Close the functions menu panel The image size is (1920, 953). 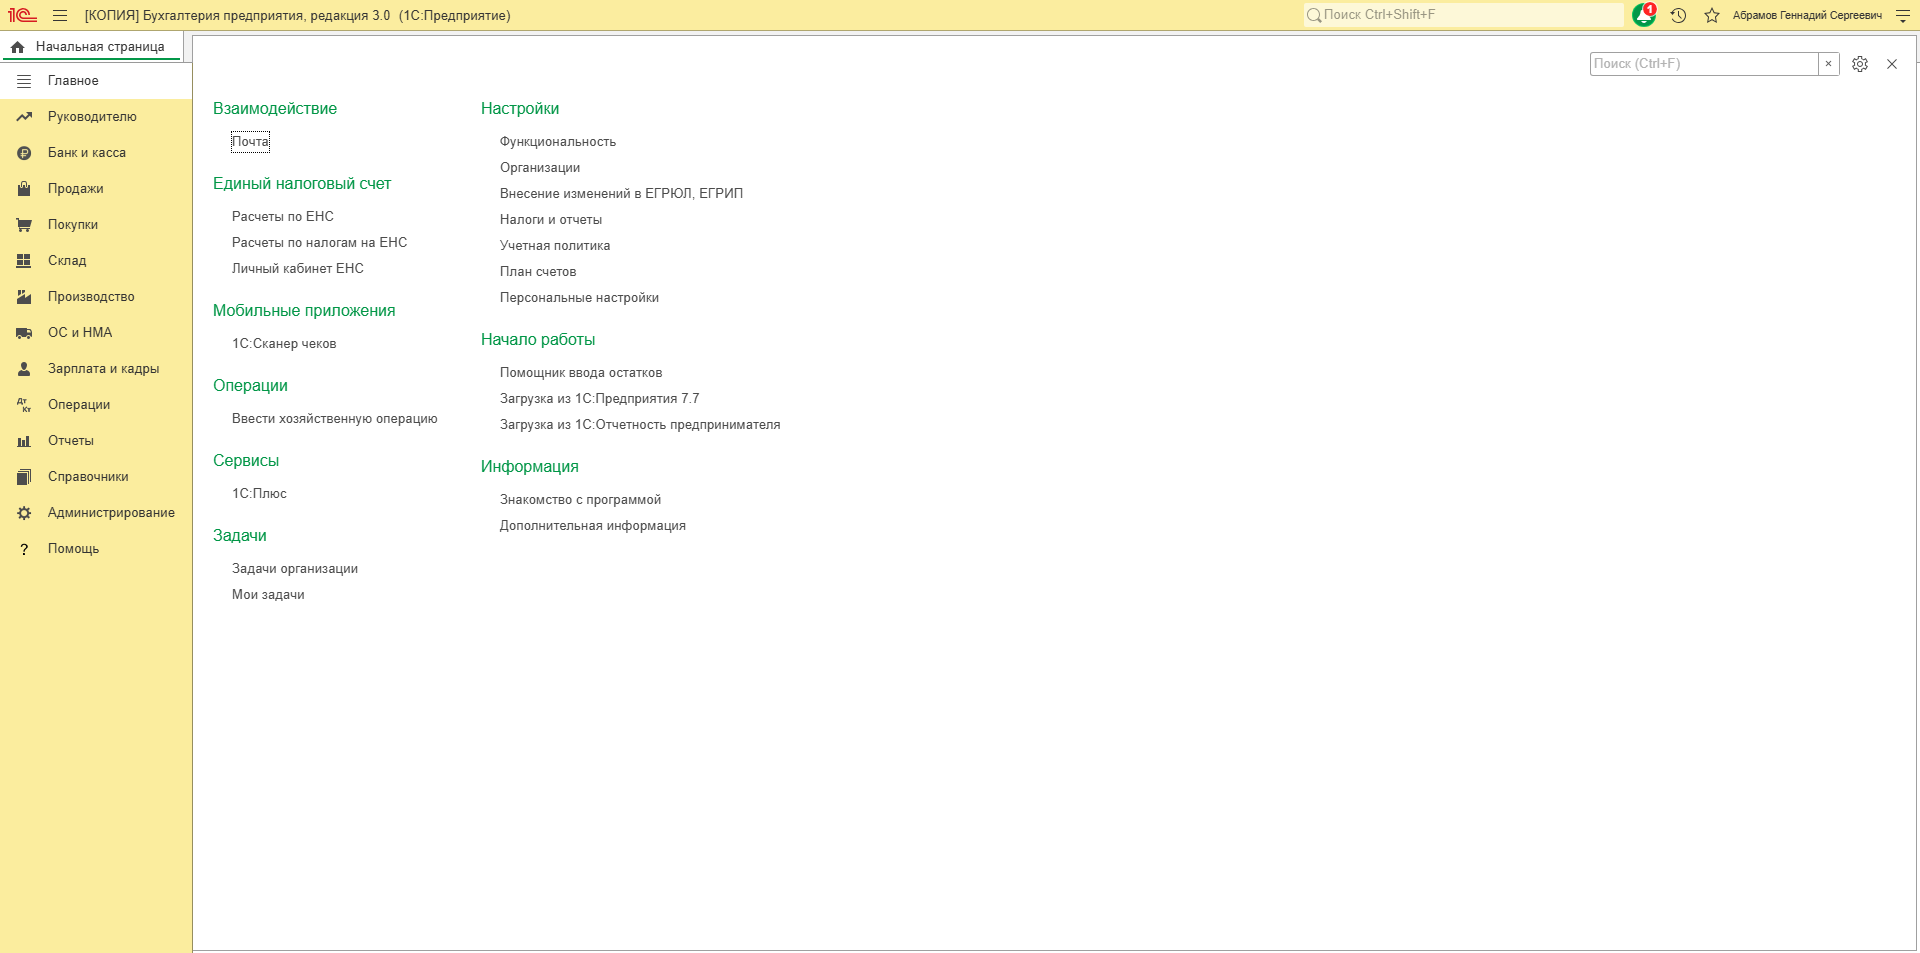click(x=1892, y=64)
